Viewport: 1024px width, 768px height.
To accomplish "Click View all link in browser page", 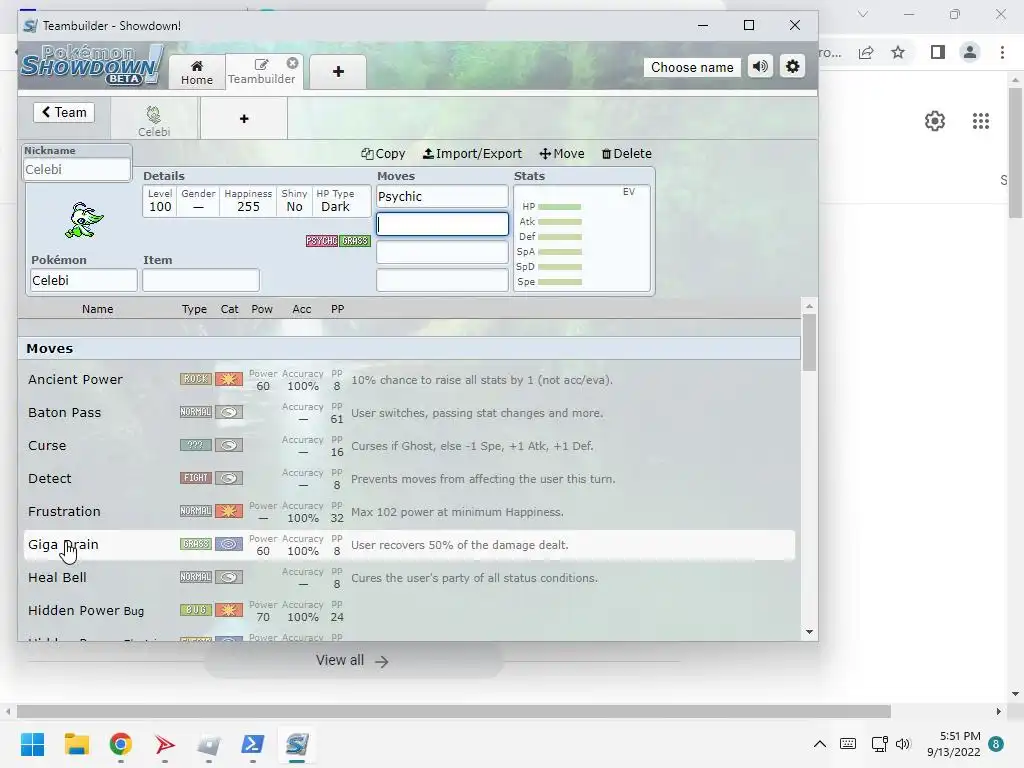I will [x=353, y=661].
